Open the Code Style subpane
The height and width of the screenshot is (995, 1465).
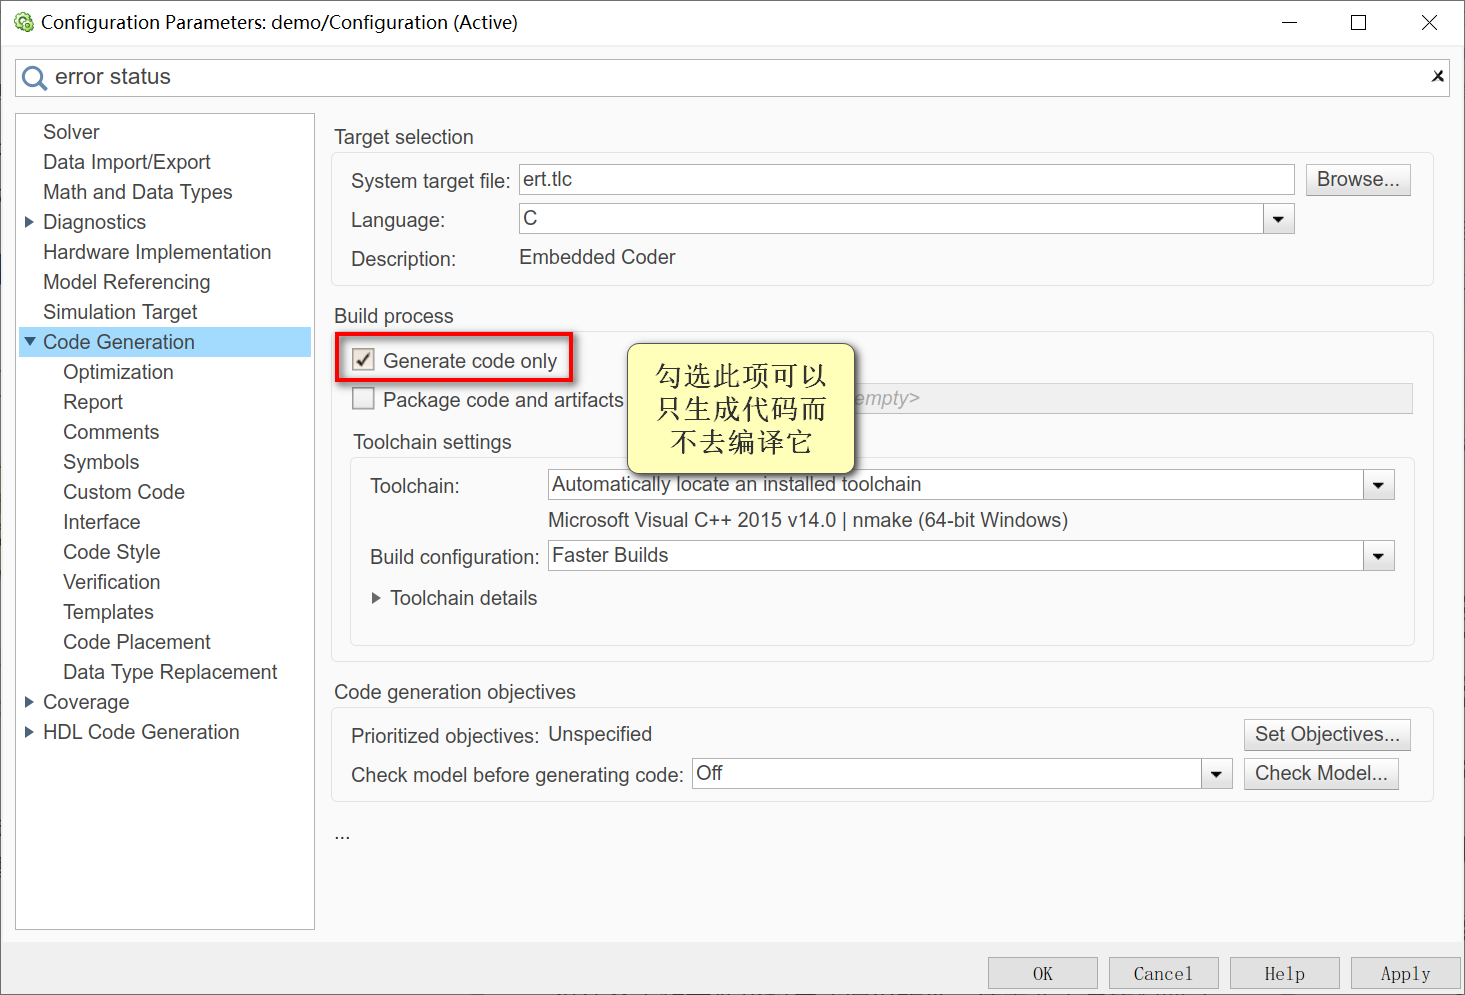(112, 552)
